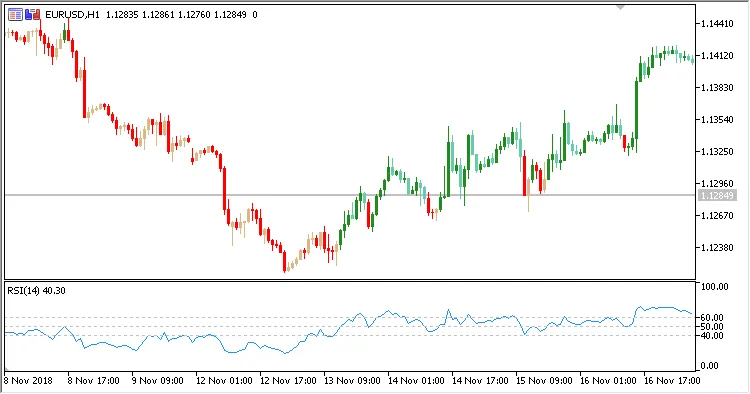
Task: Click the 1.14410 price scale label
Action: (717, 23)
